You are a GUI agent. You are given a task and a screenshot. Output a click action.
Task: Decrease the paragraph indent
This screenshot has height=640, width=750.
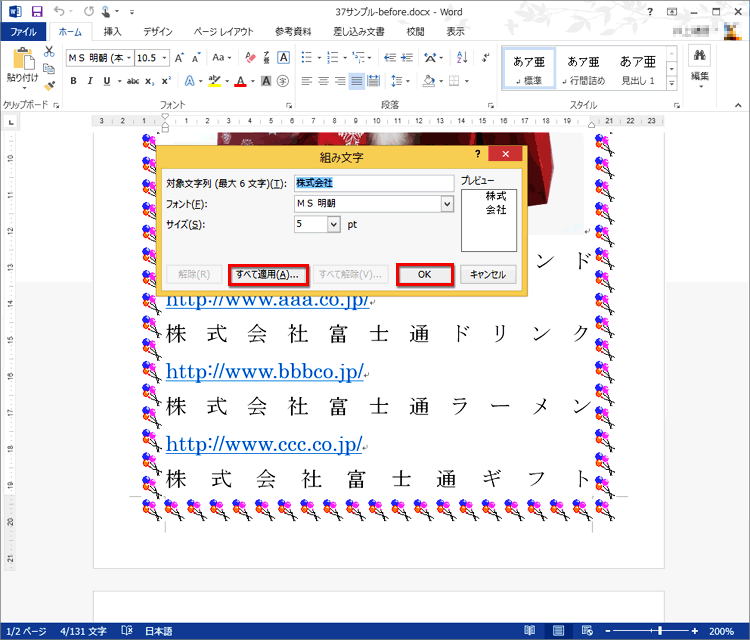[x=390, y=58]
